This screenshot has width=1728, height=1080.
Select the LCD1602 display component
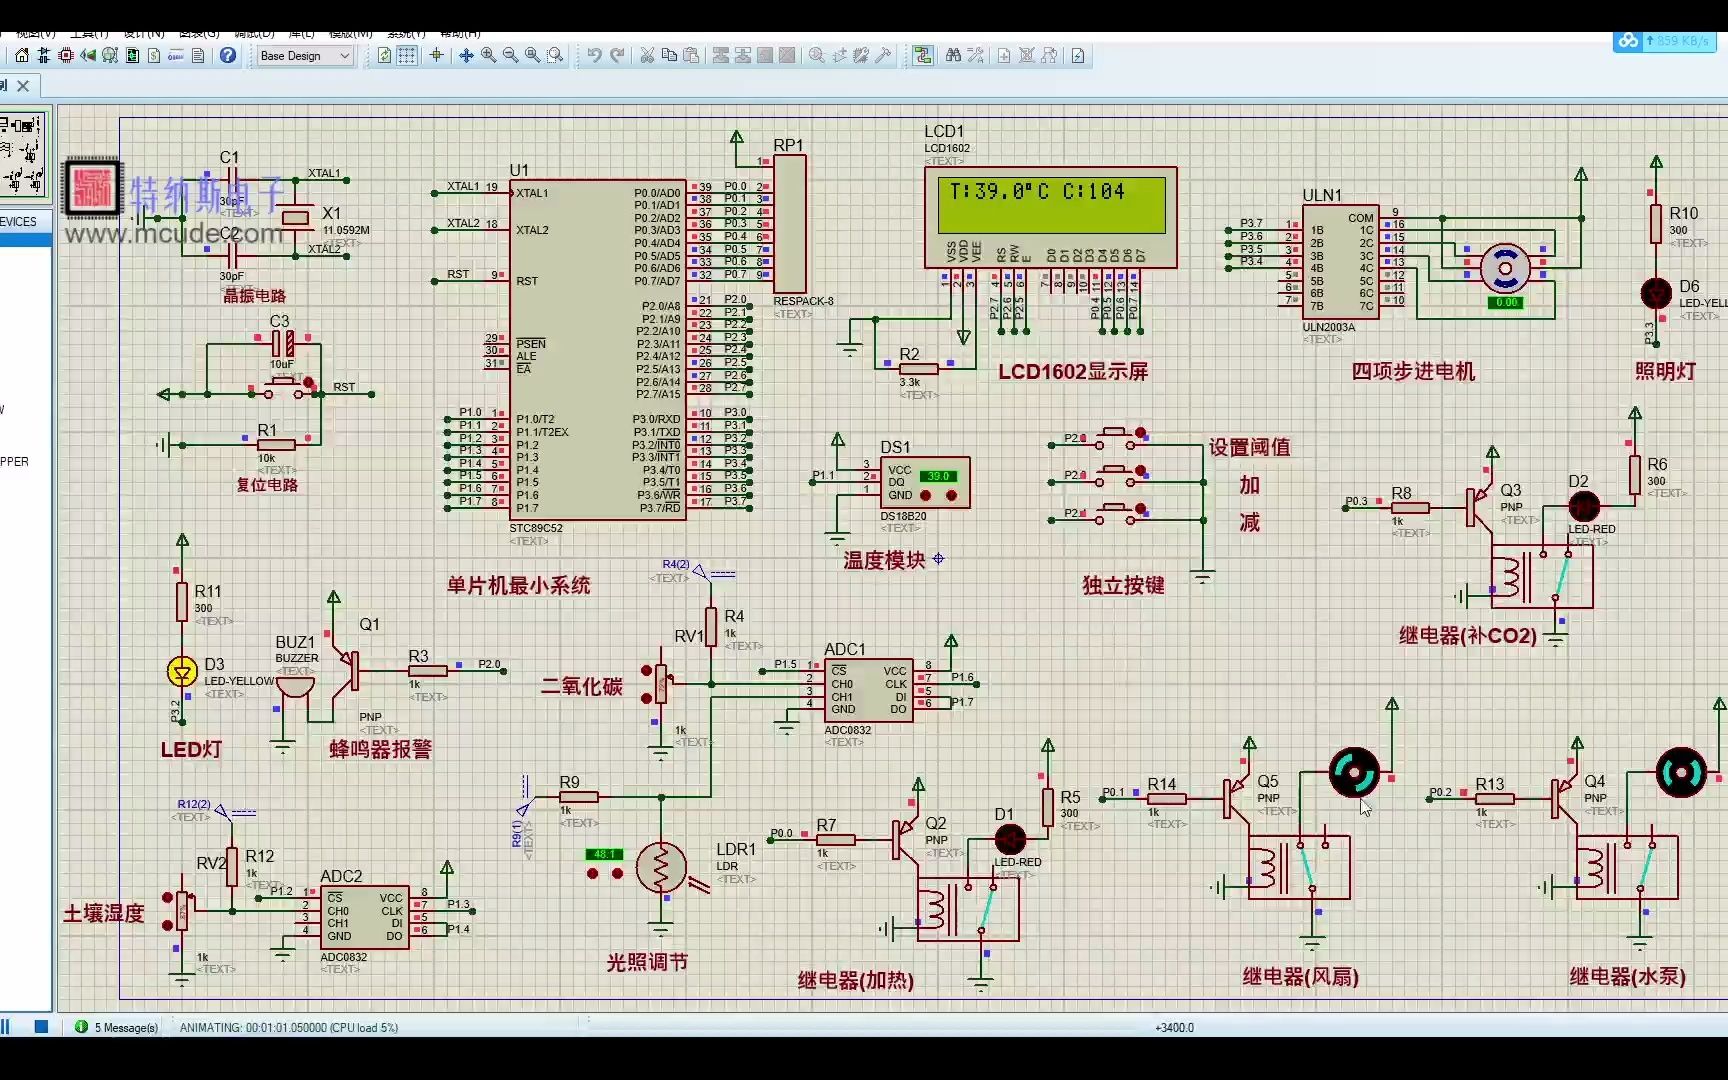click(1050, 218)
